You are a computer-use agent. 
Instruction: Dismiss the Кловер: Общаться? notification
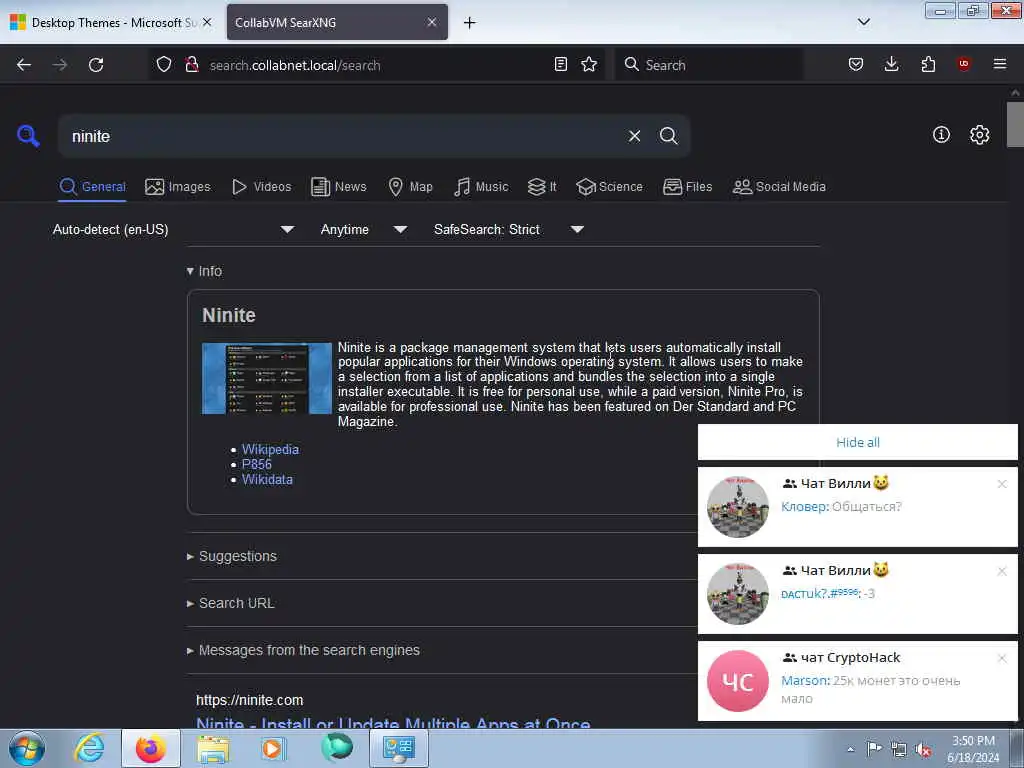click(x=1002, y=484)
